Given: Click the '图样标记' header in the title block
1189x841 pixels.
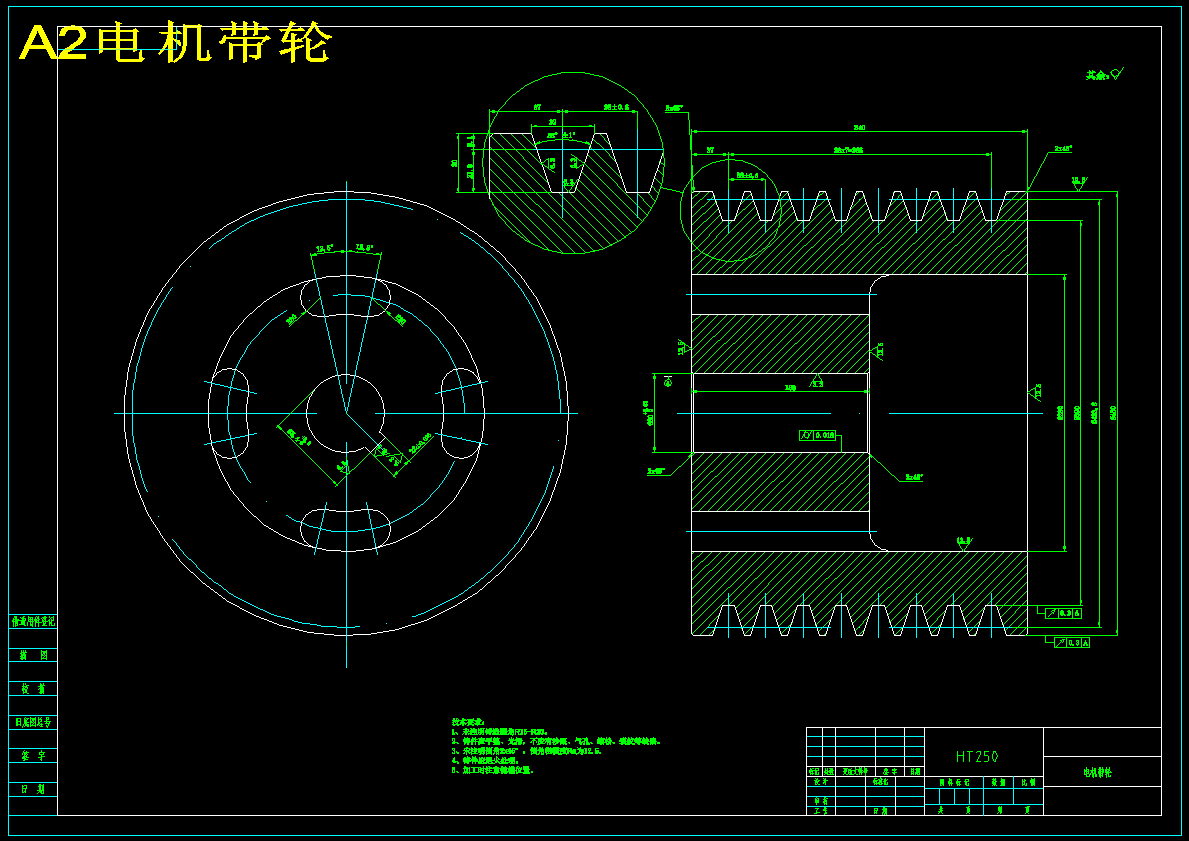Looking at the screenshot, I should click(x=954, y=782).
